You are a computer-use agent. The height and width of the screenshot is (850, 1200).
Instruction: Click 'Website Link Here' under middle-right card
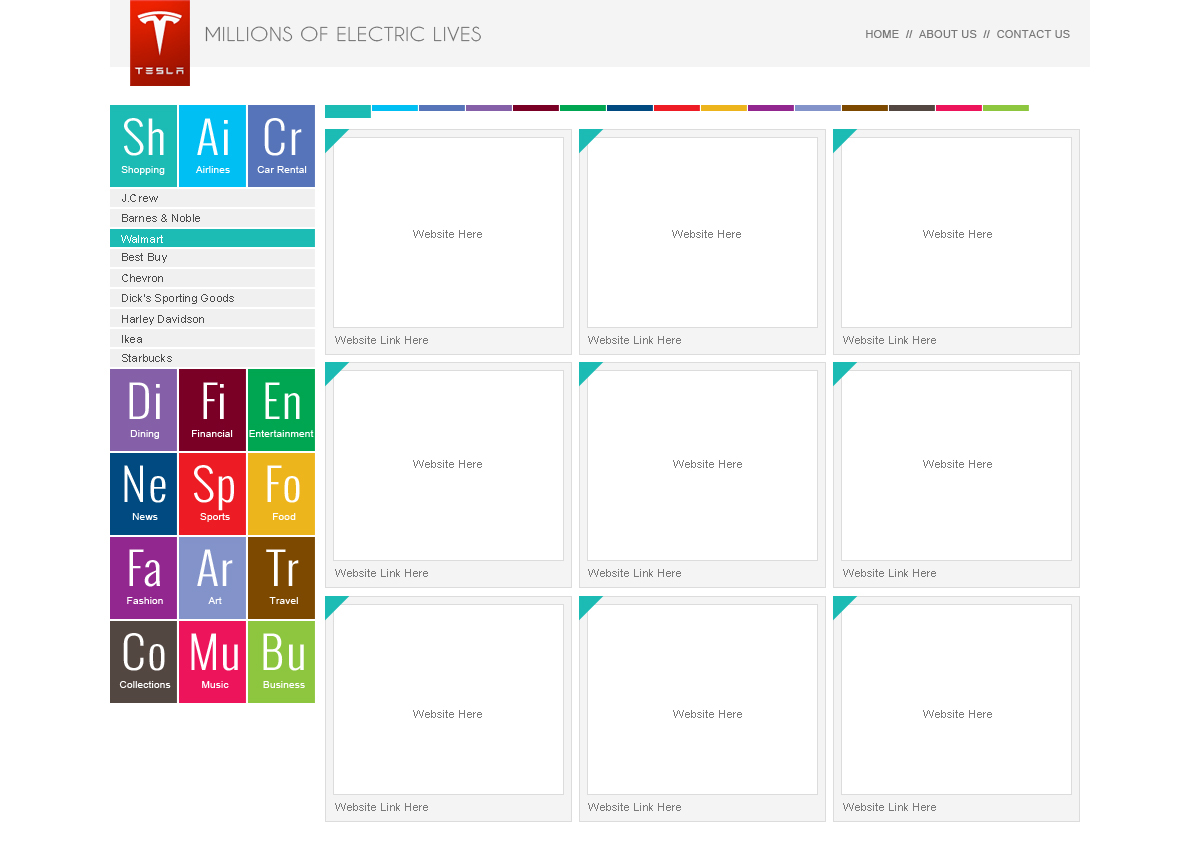pos(890,573)
